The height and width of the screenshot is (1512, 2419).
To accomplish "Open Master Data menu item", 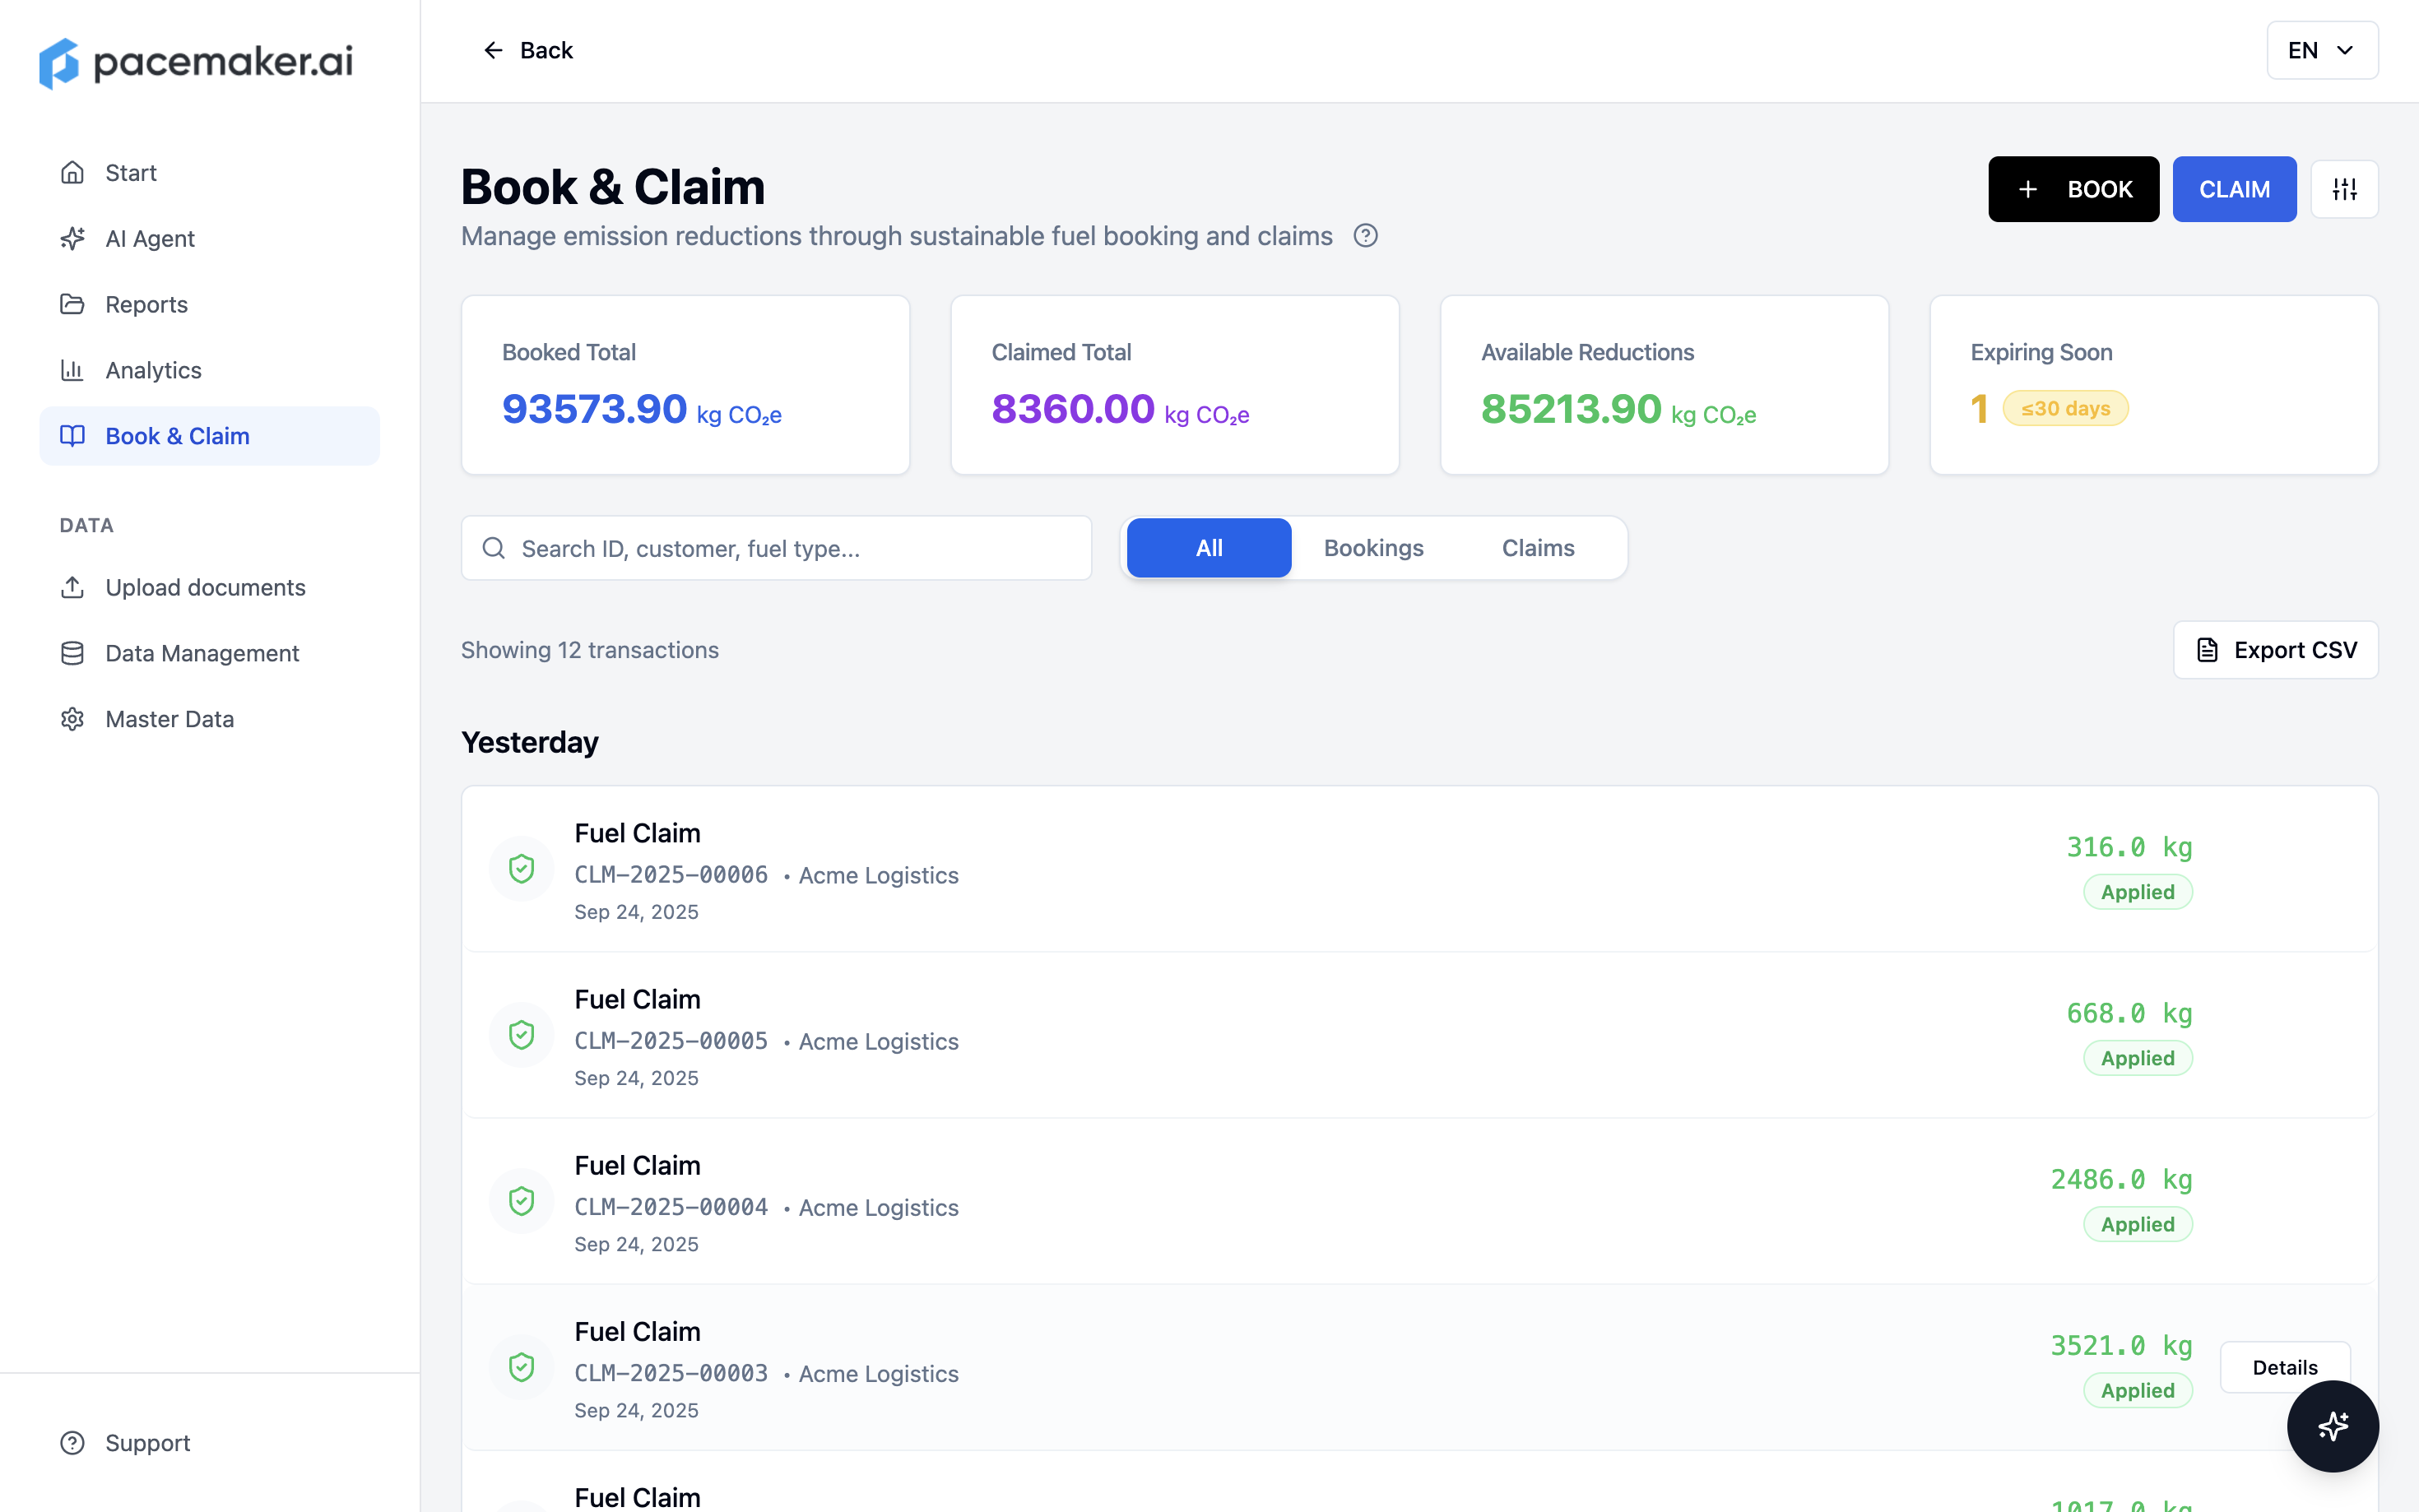I will pyautogui.click(x=209, y=719).
